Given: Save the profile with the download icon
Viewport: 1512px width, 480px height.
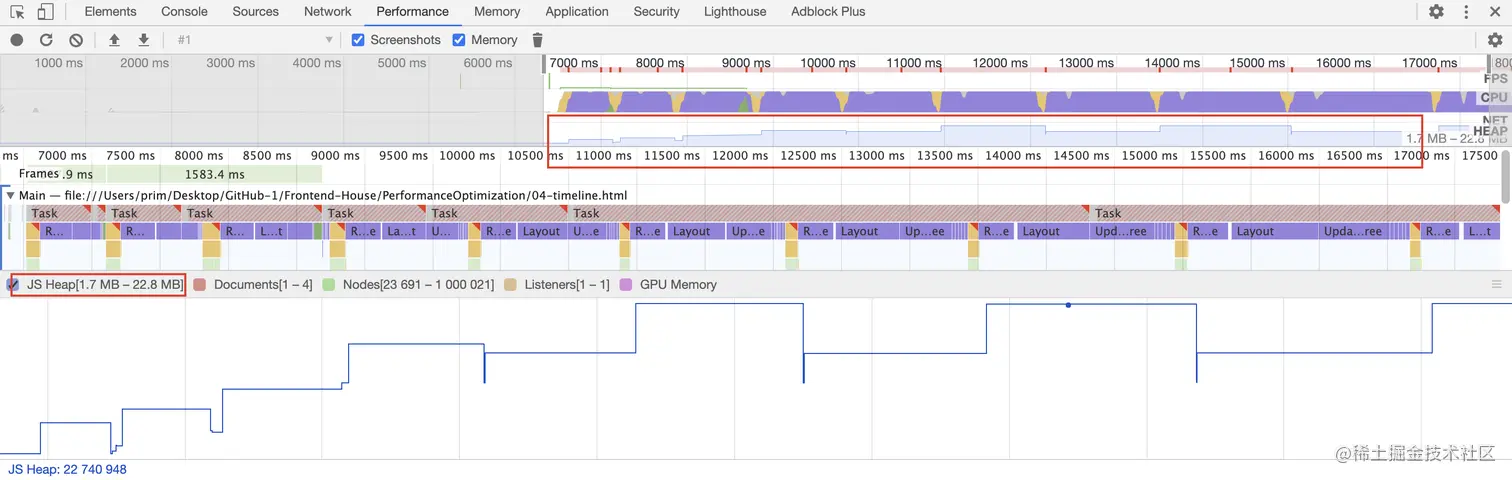Looking at the screenshot, I should coord(144,40).
